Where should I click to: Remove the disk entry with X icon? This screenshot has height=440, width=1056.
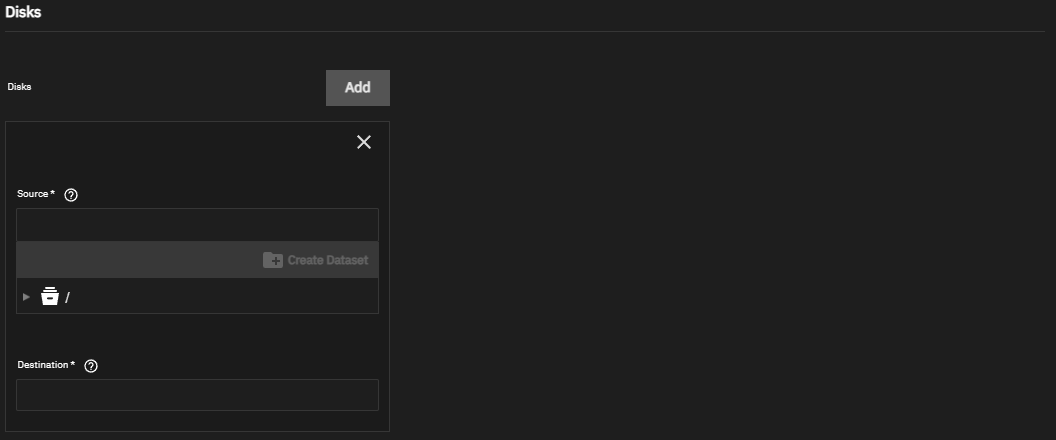tap(364, 142)
